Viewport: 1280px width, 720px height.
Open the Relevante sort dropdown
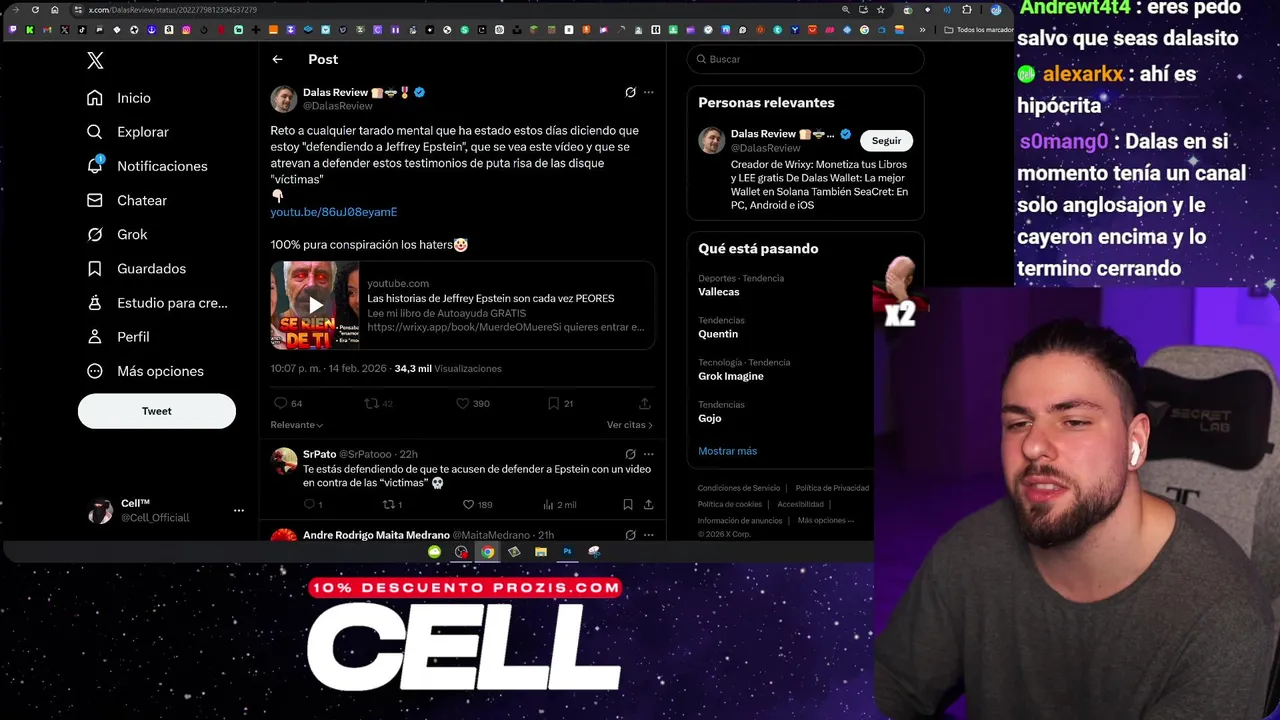point(296,425)
